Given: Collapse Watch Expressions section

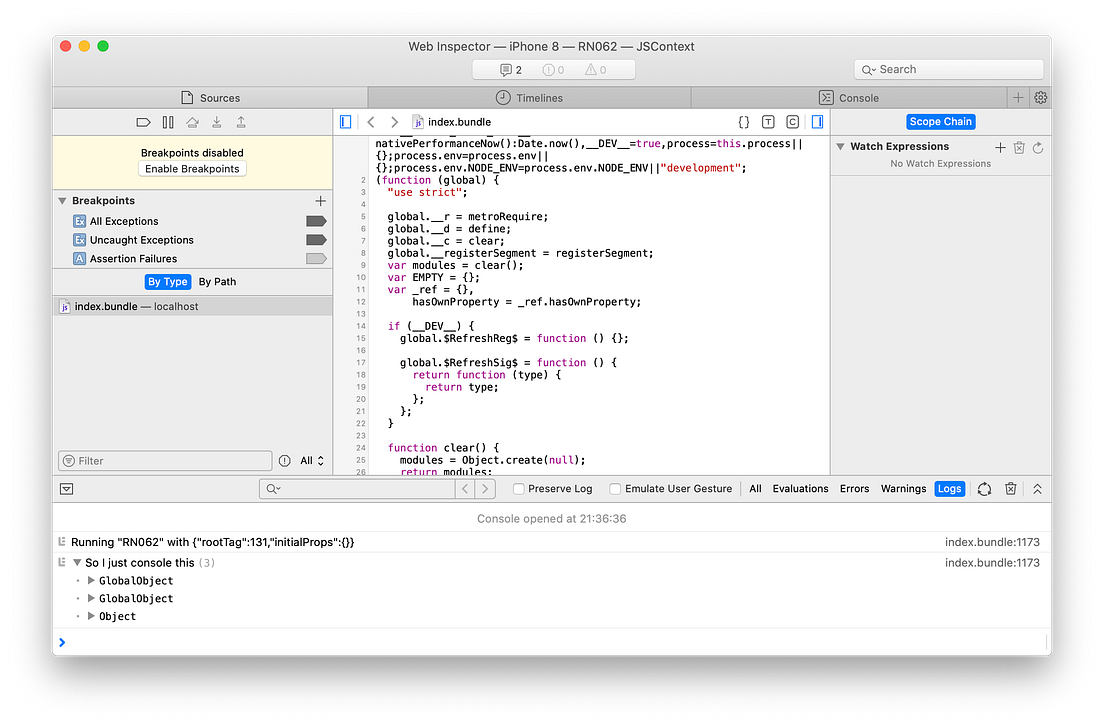Looking at the screenshot, I should [x=840, y=146].
